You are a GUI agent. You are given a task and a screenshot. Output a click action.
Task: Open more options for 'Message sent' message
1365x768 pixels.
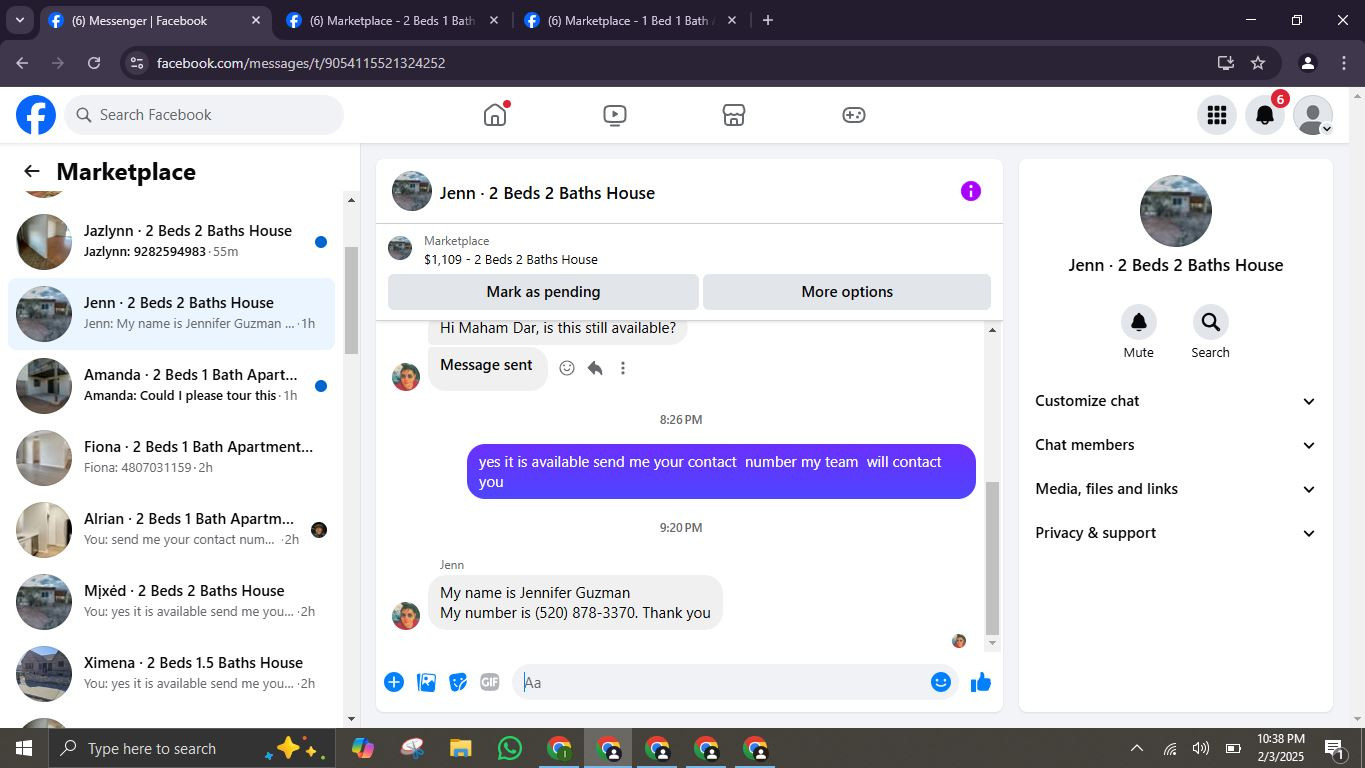pos(623,368)
